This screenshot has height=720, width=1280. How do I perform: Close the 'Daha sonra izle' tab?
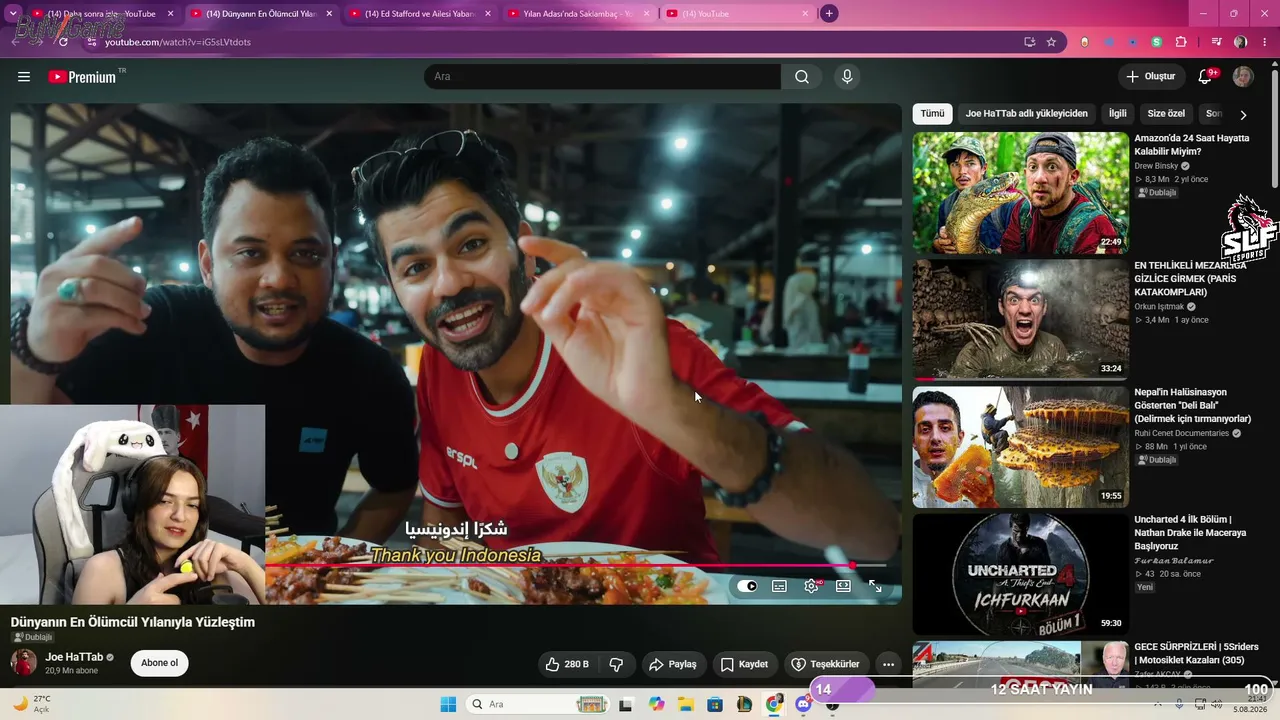[x=170, y=14]
